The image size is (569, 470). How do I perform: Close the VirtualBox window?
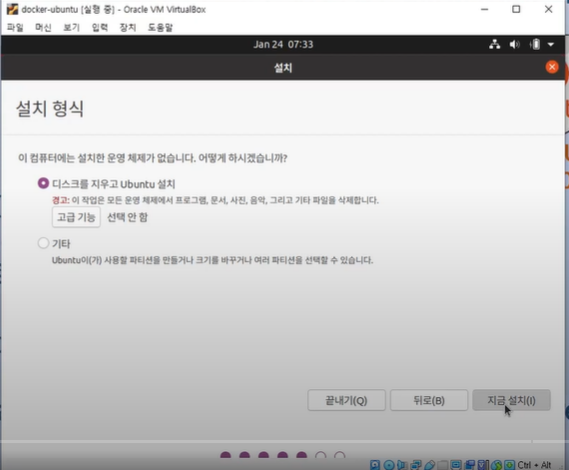point(548,9)
